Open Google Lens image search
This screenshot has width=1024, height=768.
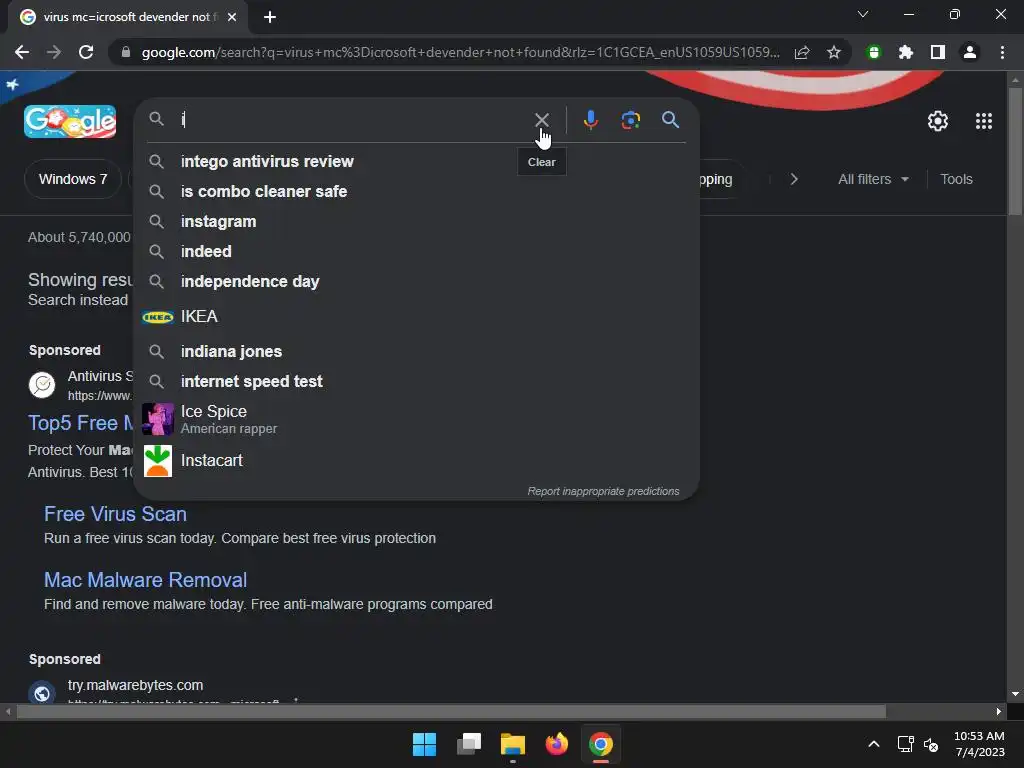[x=630, y=120]
